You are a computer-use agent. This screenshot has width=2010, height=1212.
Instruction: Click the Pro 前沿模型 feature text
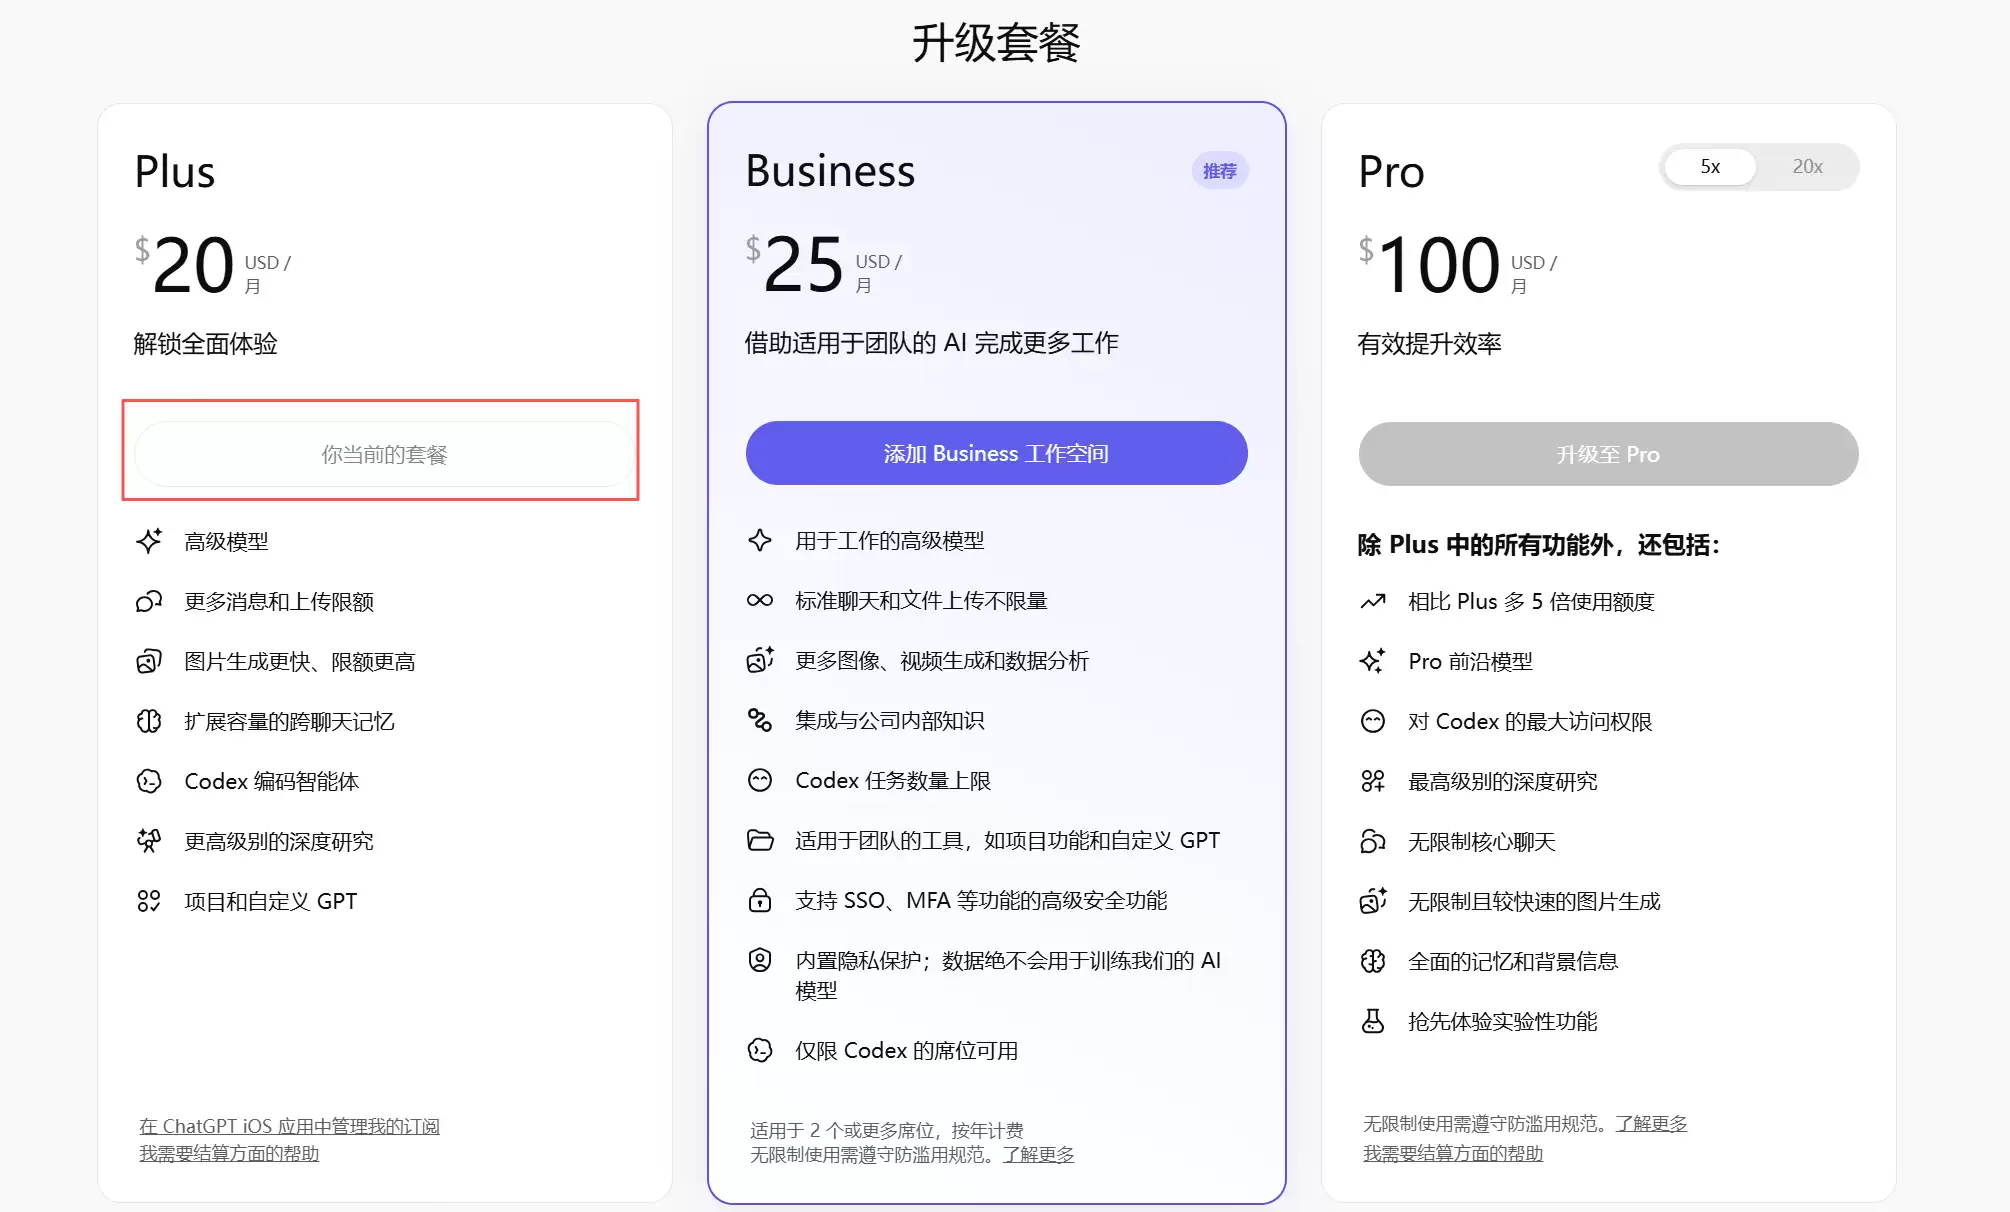1471,661
